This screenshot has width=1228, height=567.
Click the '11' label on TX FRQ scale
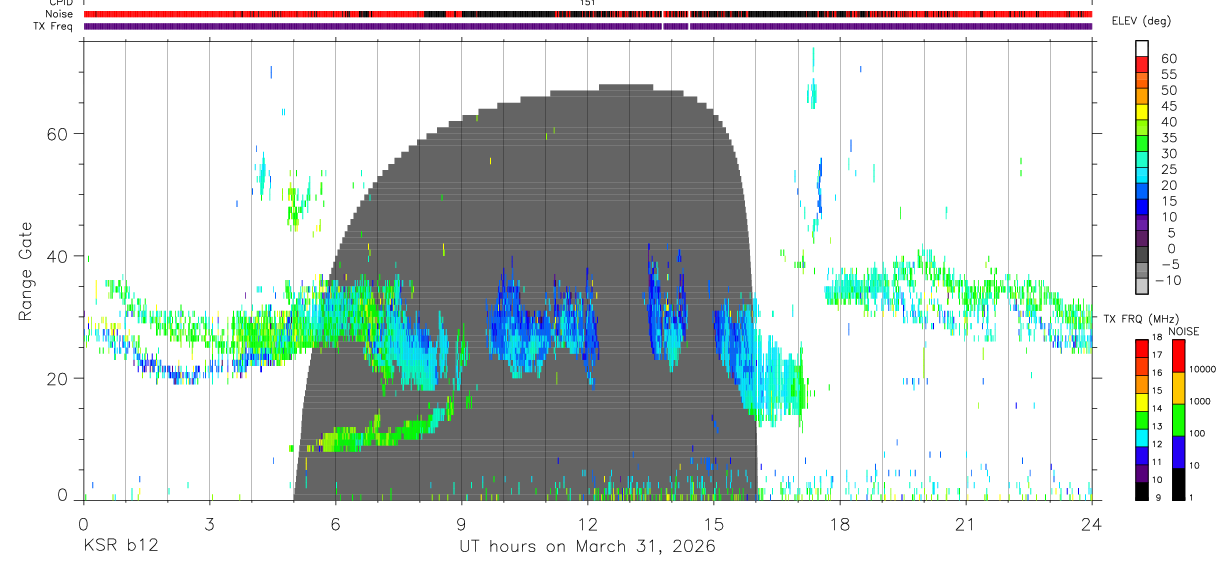[1157, 462]
